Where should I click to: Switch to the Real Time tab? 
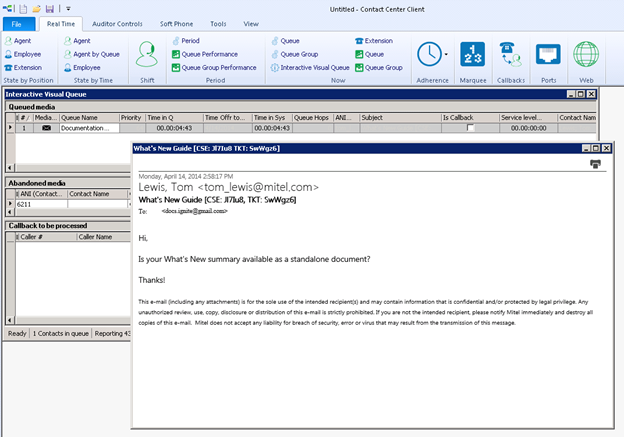click(x=60, y=24)
